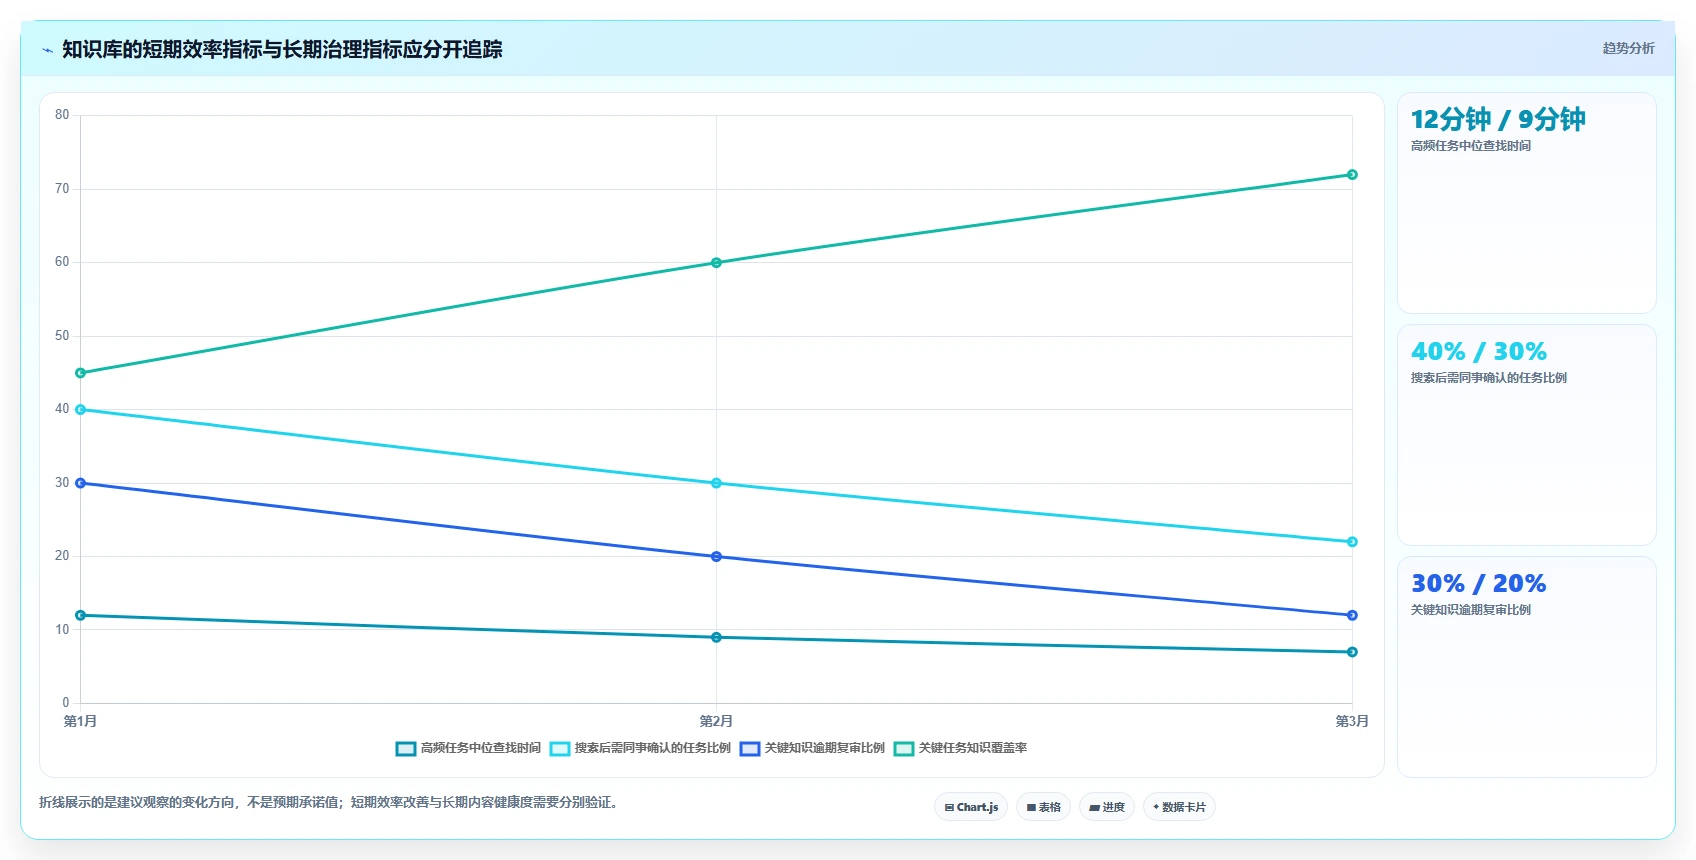The height and width of the screenshot is (860, 1696).
Task: Click the 30% / 20% card value
Action: click(1478, 583)
